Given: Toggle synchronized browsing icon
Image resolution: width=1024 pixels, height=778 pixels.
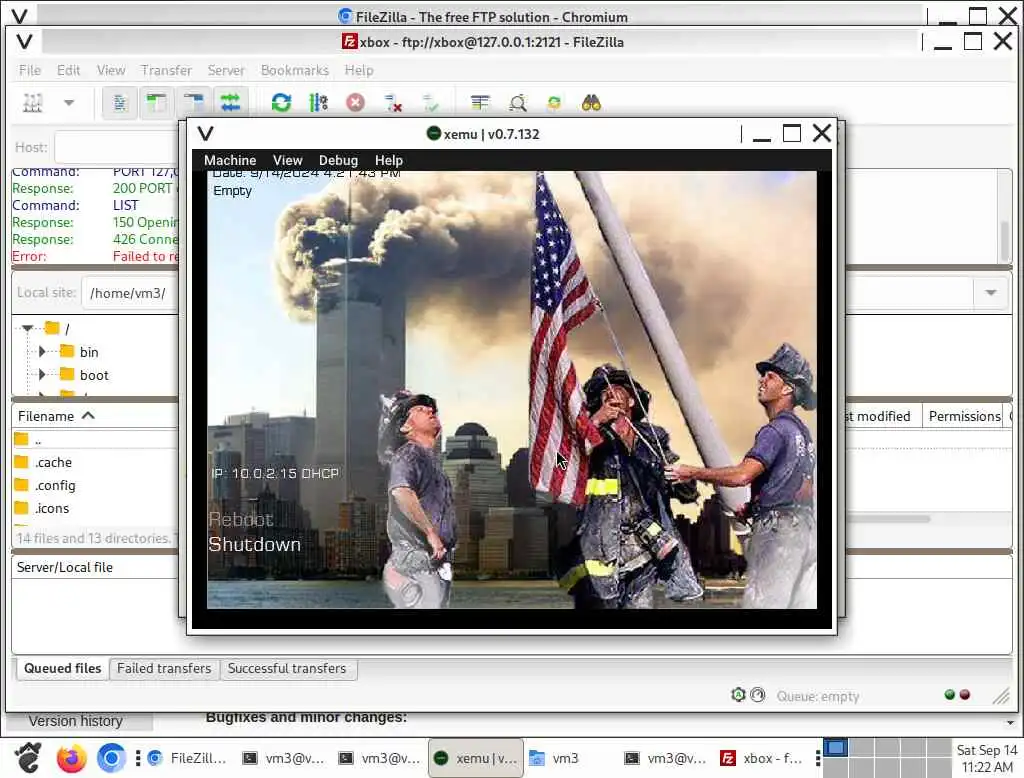Looking at the screenshot, I should point(554,103).
